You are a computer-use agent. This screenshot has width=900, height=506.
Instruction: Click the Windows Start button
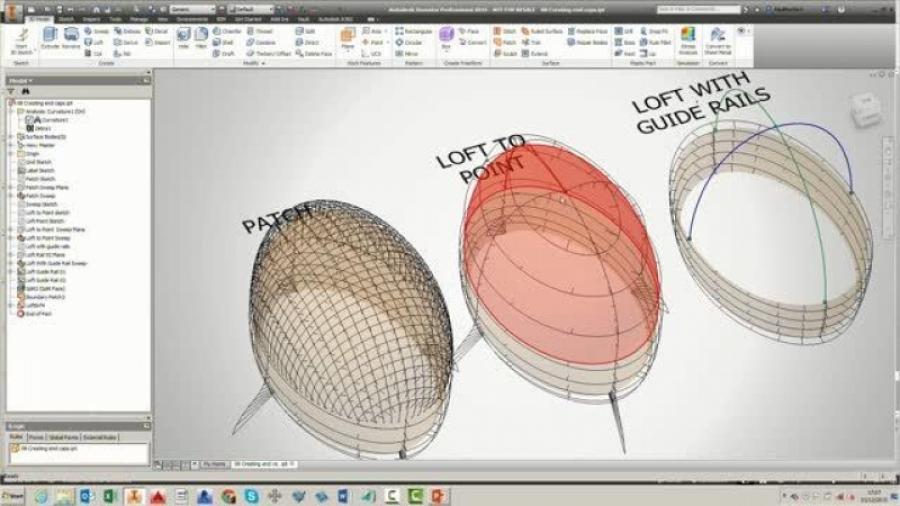13,496
